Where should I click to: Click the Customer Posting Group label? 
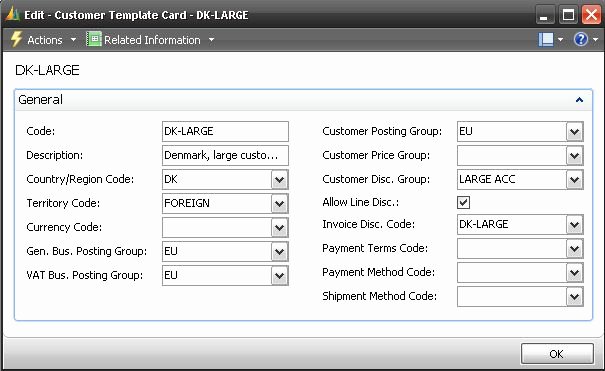[382, 131]
